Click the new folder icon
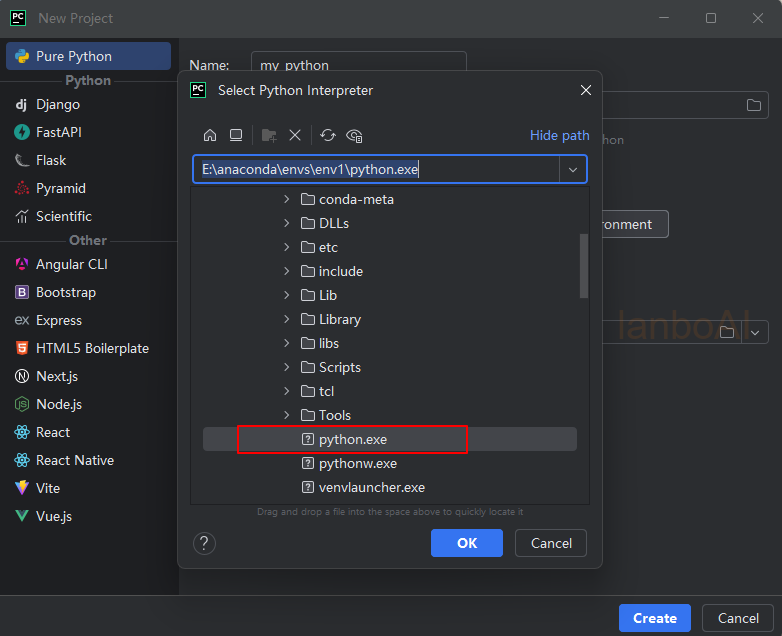The width and height of the screenshot is (782, 636). (269, 135)
